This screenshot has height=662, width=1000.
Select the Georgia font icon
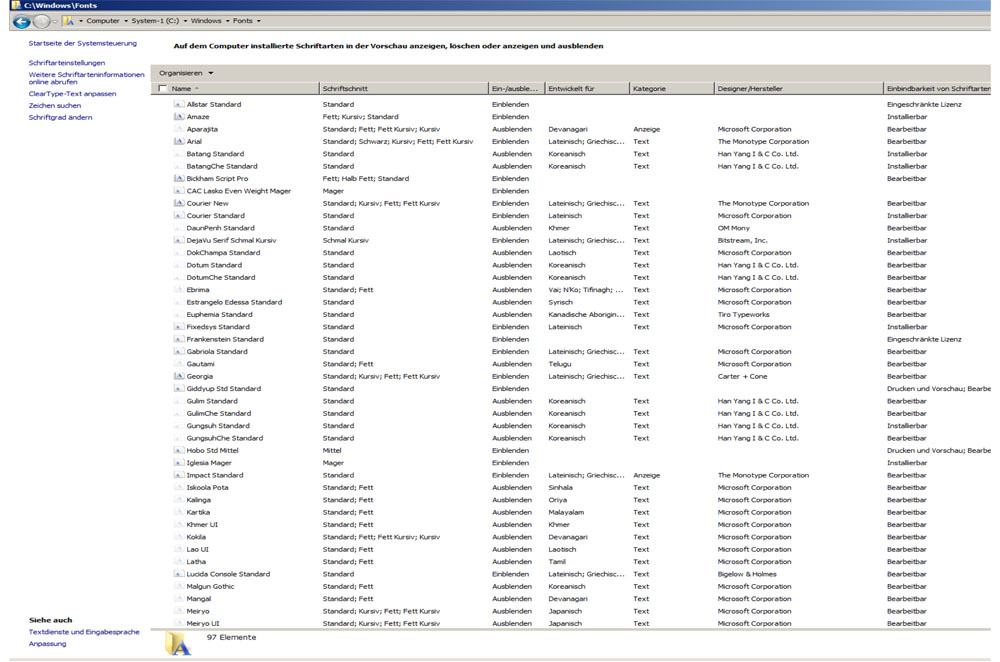point(179,377)
